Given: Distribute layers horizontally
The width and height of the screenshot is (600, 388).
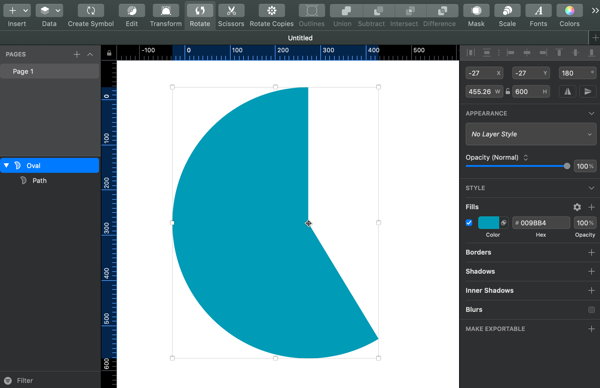Looking at the screenshot, I should pos(471,52).
